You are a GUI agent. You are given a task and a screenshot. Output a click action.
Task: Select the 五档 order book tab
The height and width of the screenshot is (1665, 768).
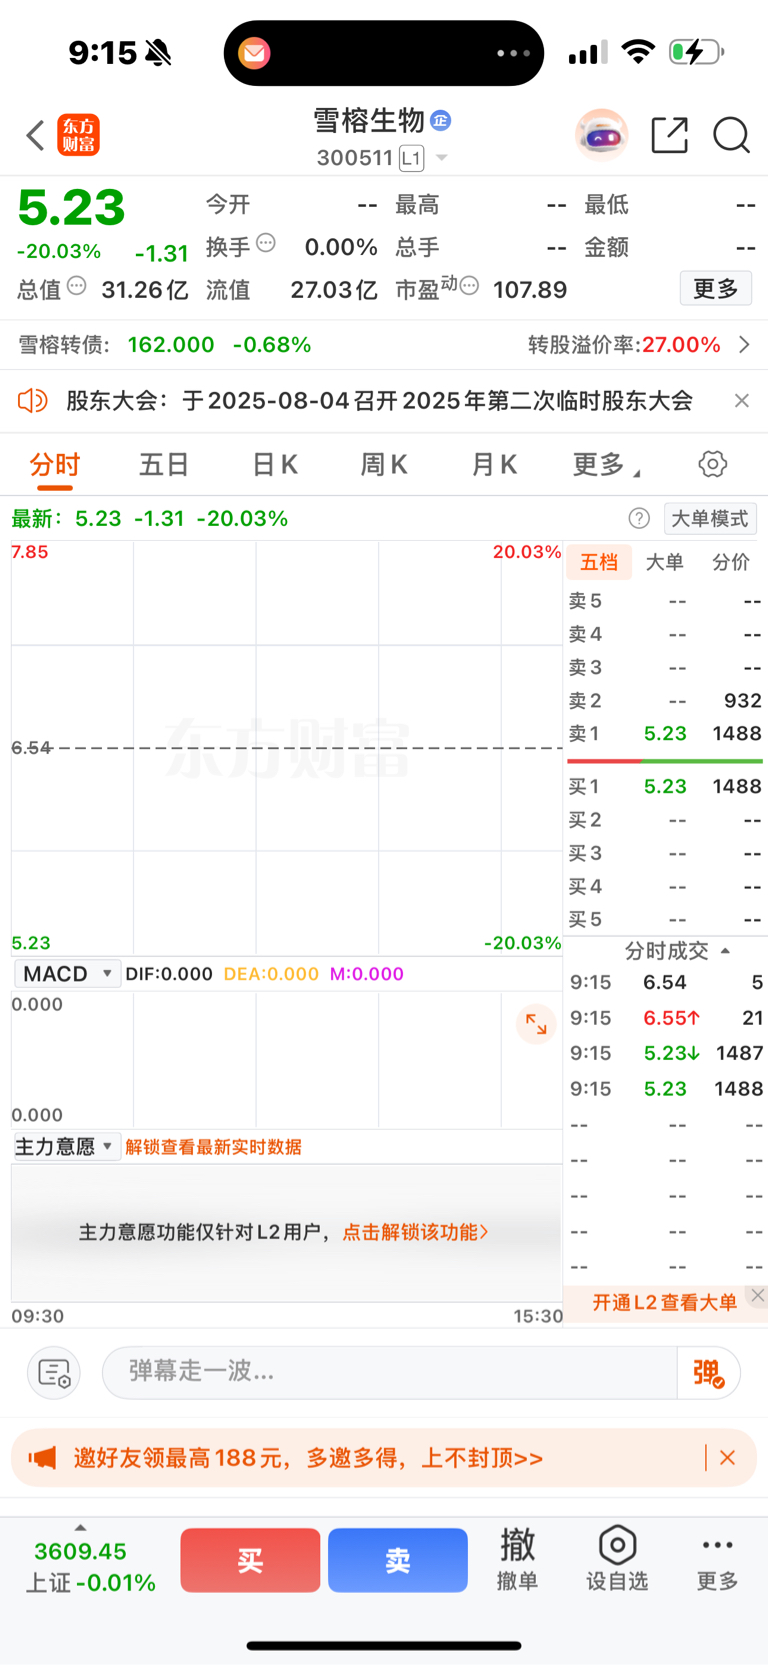[599, 562]
